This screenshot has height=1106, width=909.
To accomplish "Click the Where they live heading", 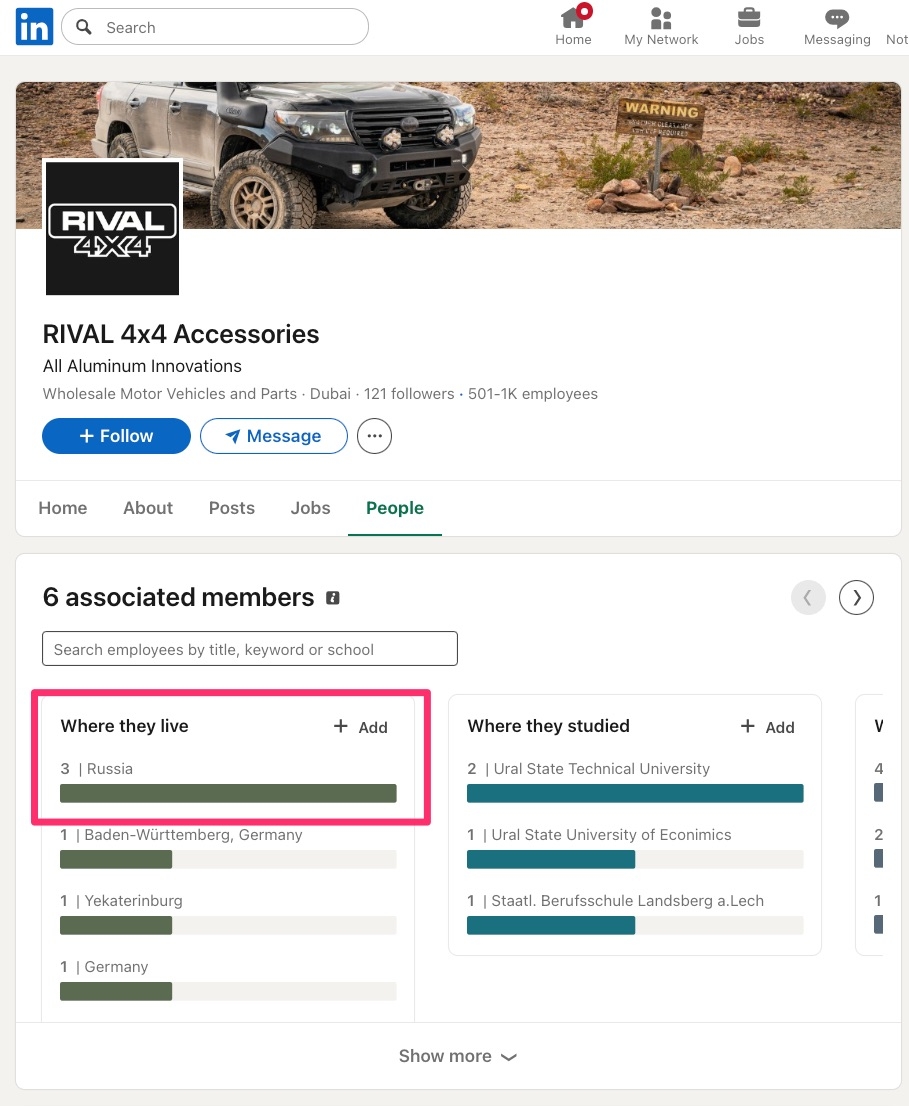I will 124,726.
